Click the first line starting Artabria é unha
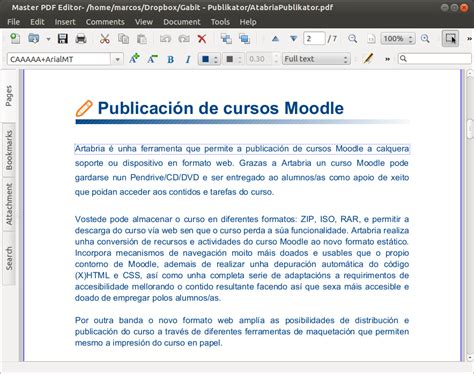The height and width of the screenshot is (374, 474). [x=242, y=149]
